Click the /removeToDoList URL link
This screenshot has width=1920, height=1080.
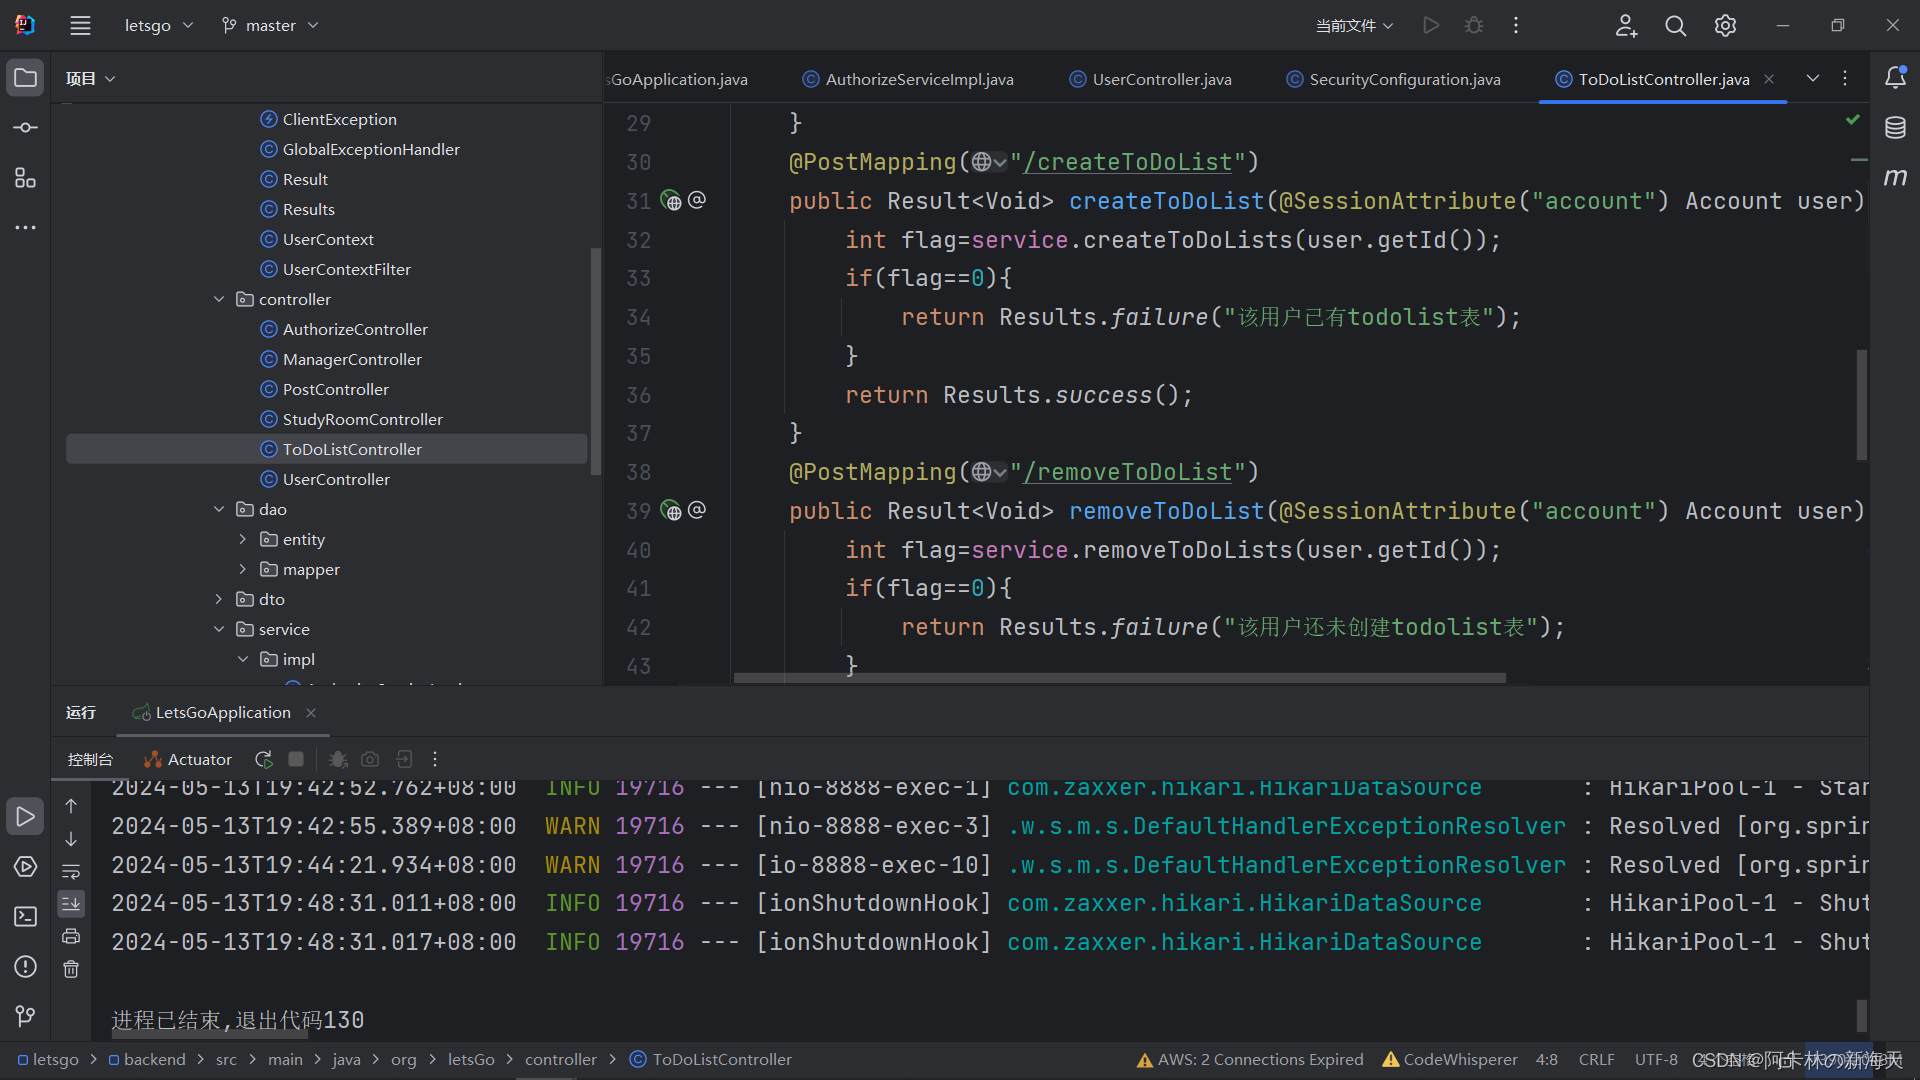tap(1128, 472)
